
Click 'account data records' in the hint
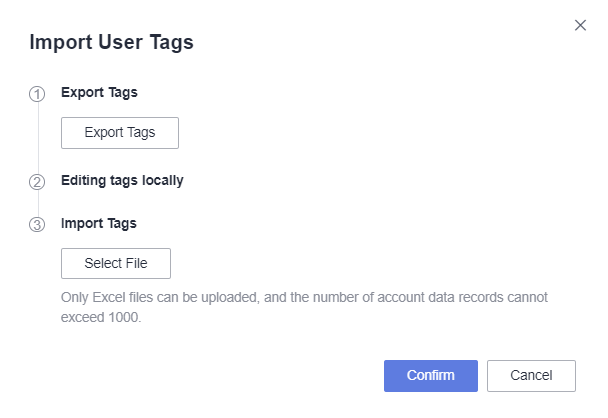(x=440, y=297)
